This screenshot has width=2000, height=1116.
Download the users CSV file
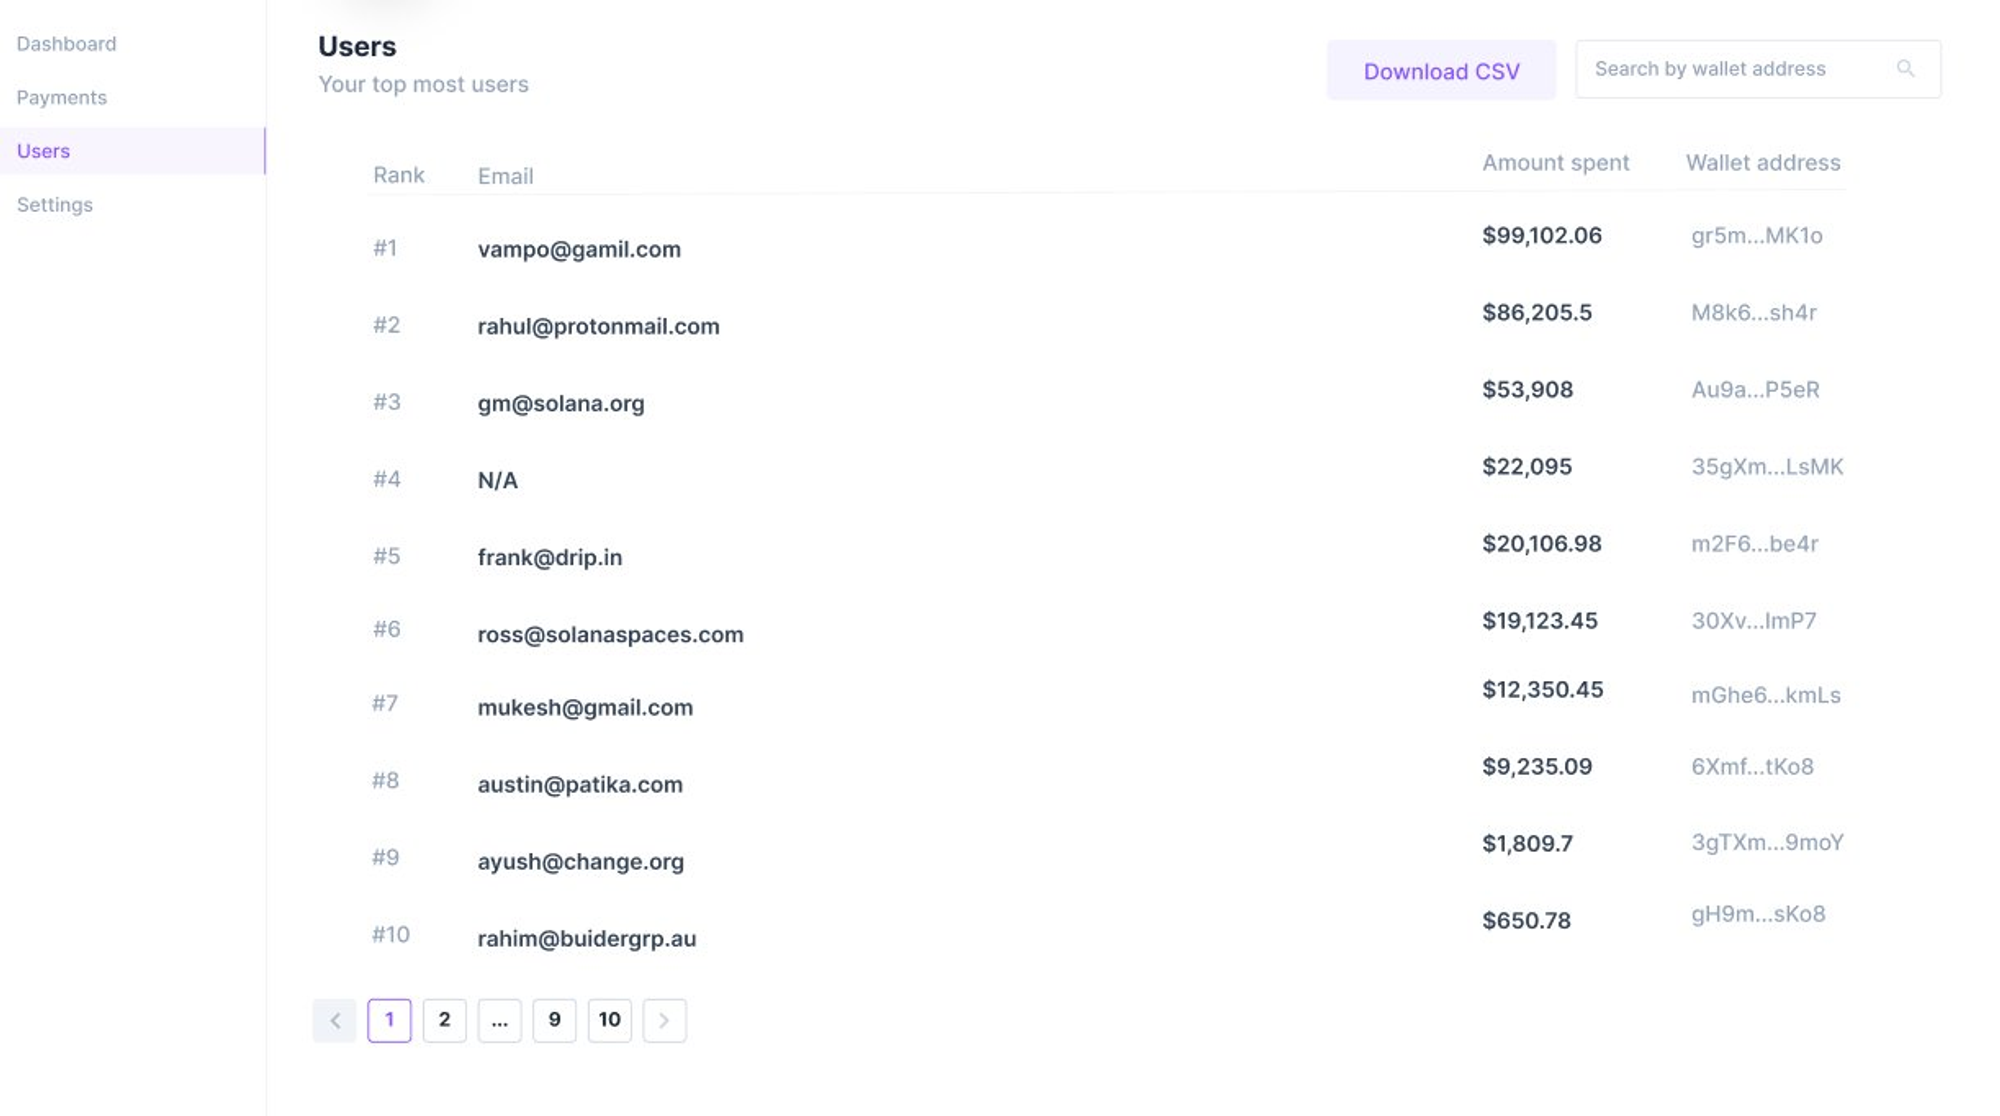[x=1441, y=70]
